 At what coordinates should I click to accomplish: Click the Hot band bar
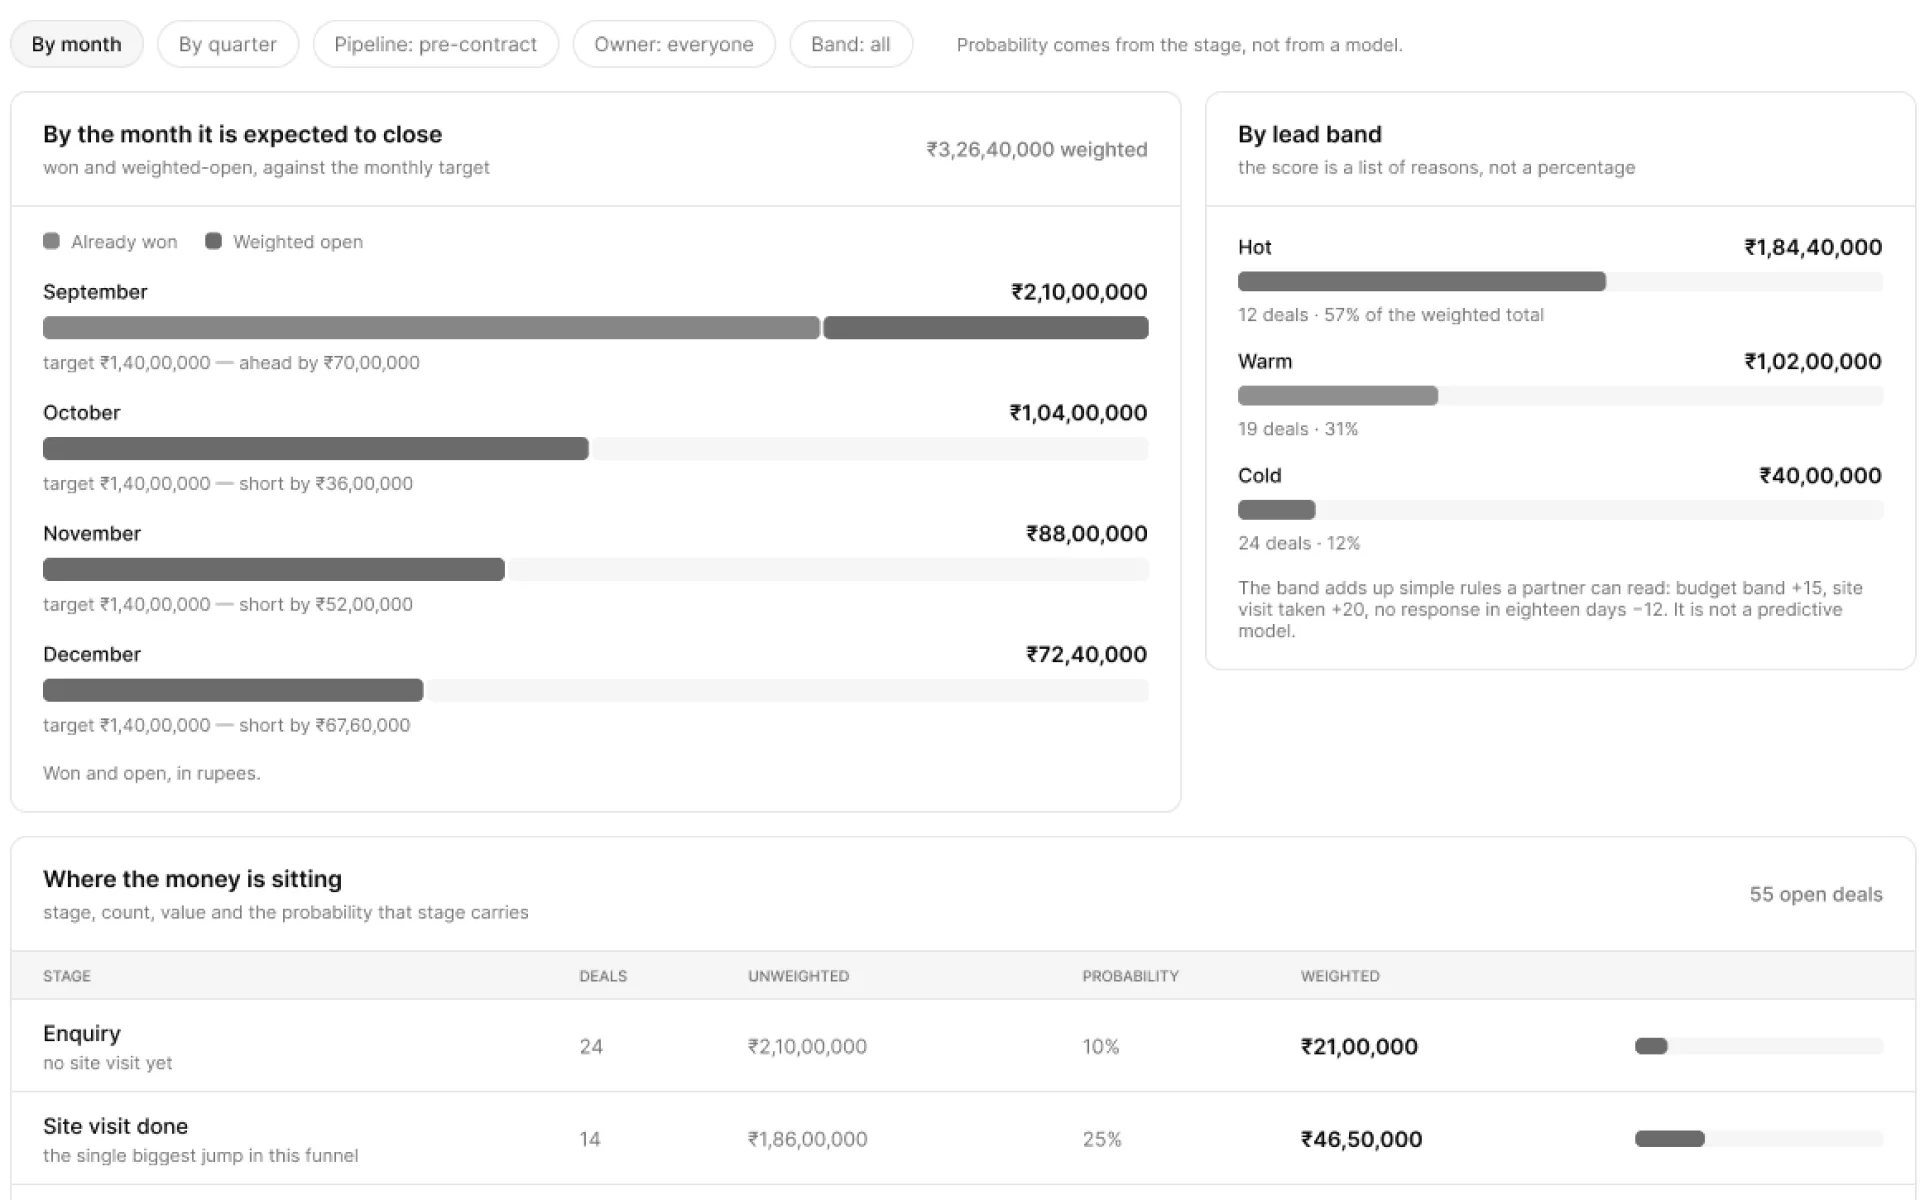pyautogui.click(x=1560, y=282)
